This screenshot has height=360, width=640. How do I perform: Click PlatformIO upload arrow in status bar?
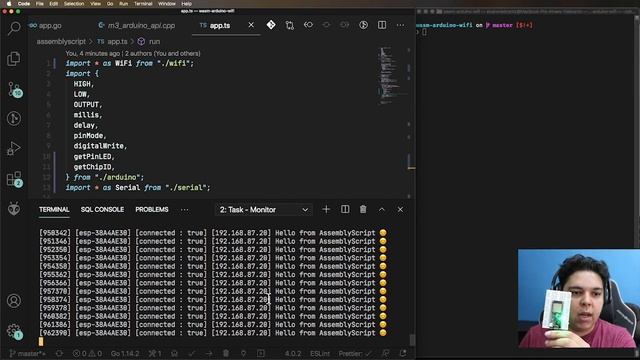(x=209, y=353)
